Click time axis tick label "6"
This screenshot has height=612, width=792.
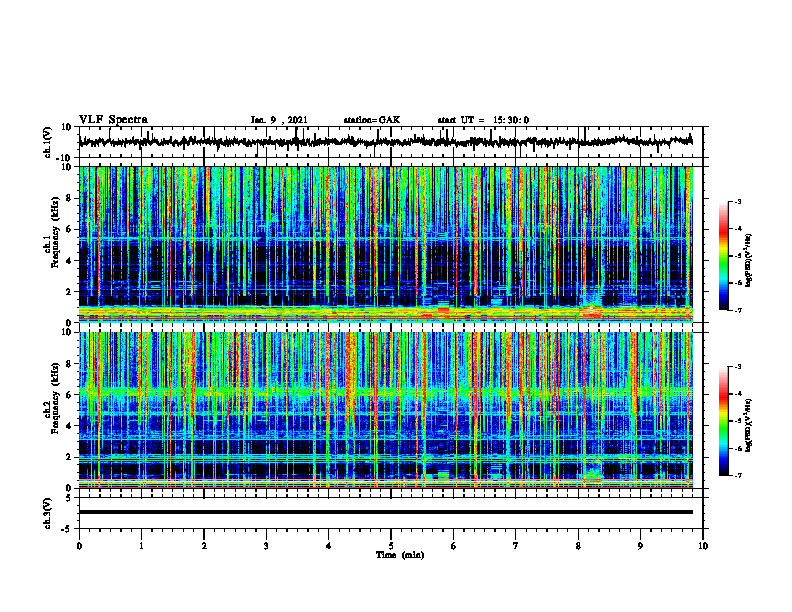click(x=454, y=546)
